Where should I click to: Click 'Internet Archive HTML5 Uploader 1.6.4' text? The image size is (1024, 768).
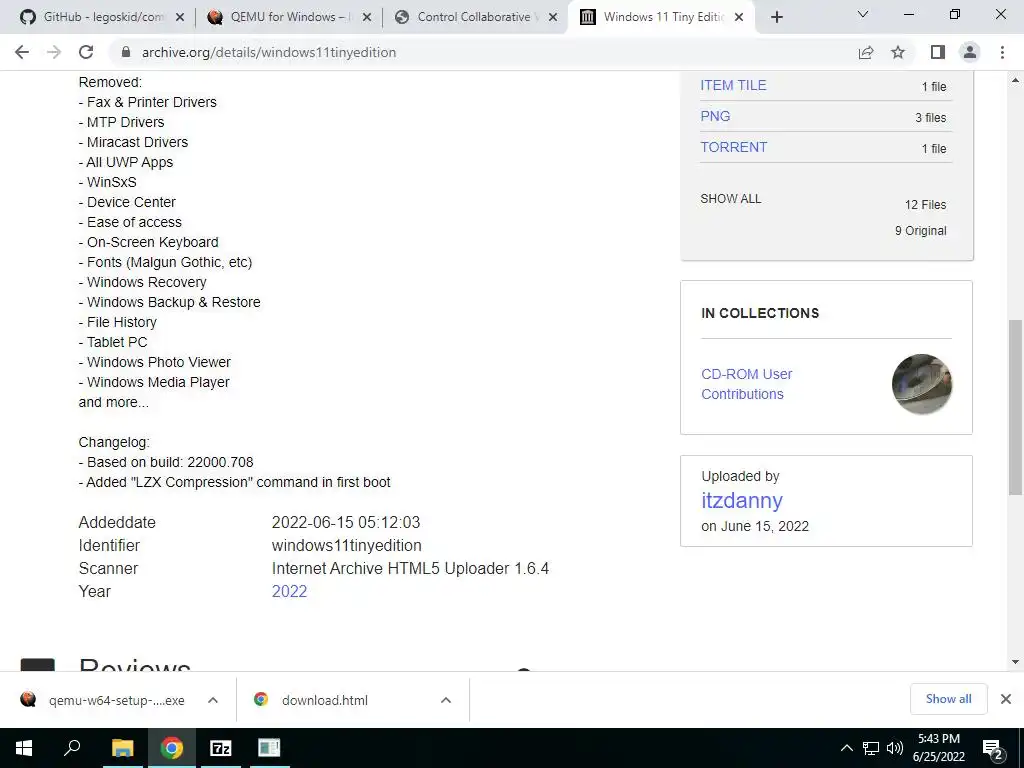pos(410,568)
